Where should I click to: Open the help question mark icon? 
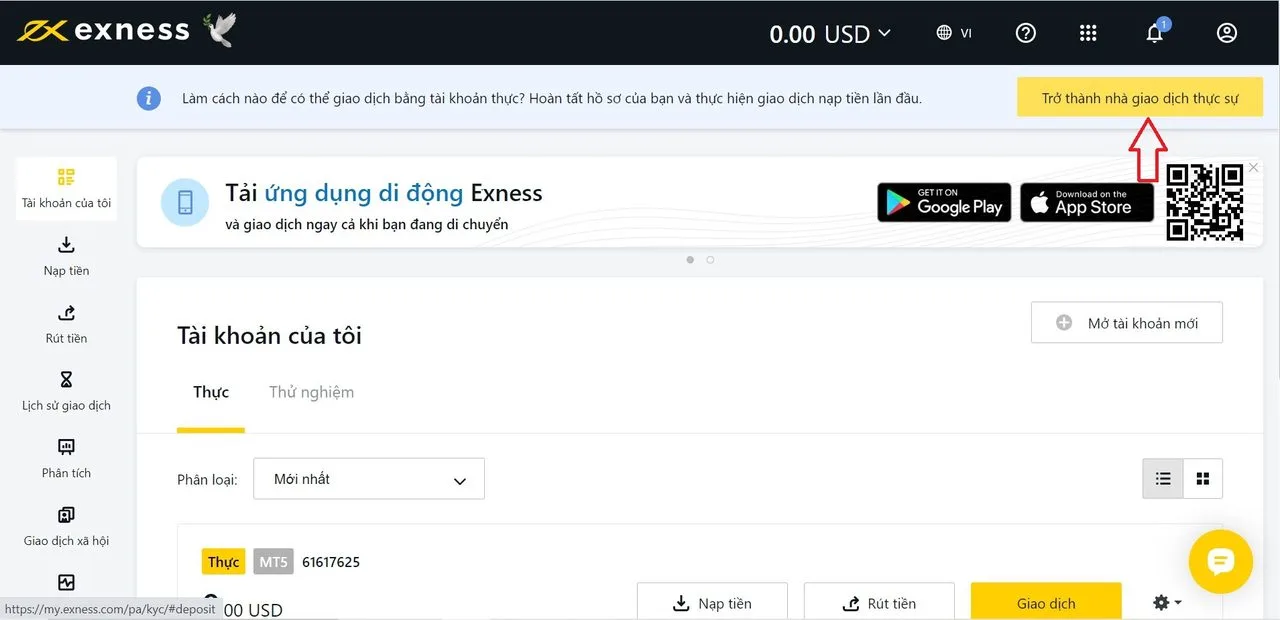(x=1025, y=33)
